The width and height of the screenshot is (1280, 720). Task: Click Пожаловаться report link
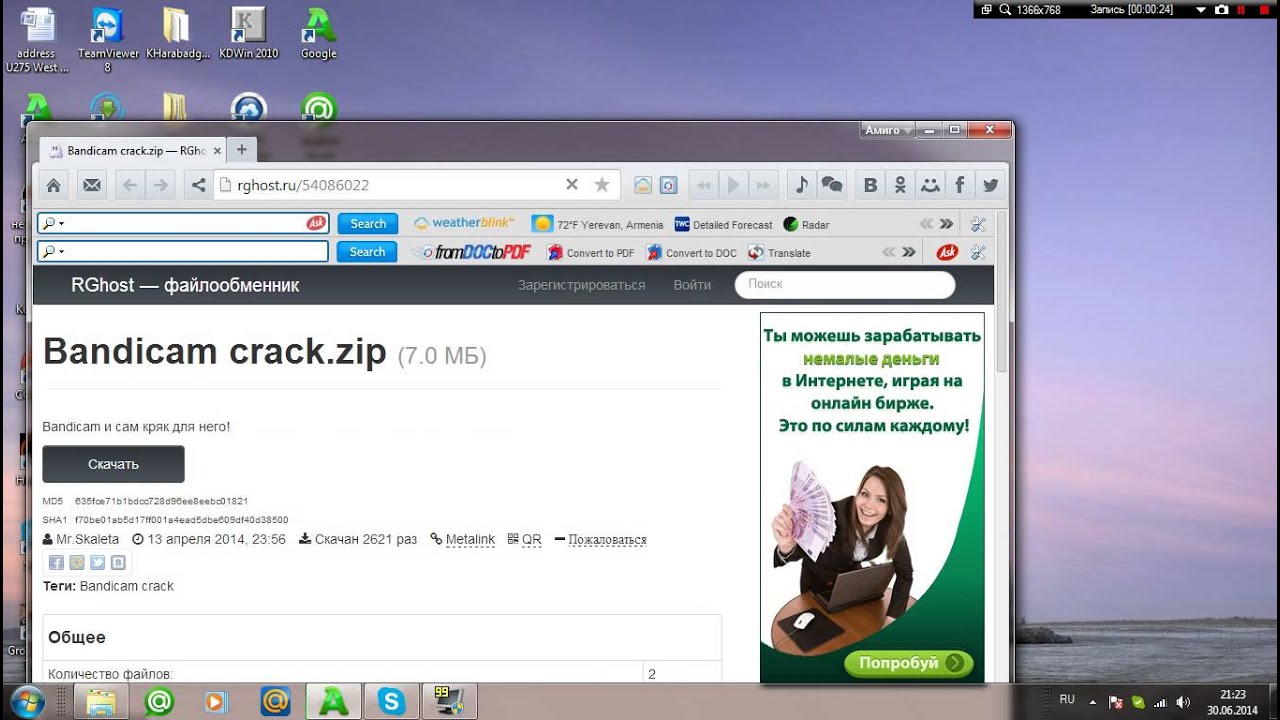(607, 539)
